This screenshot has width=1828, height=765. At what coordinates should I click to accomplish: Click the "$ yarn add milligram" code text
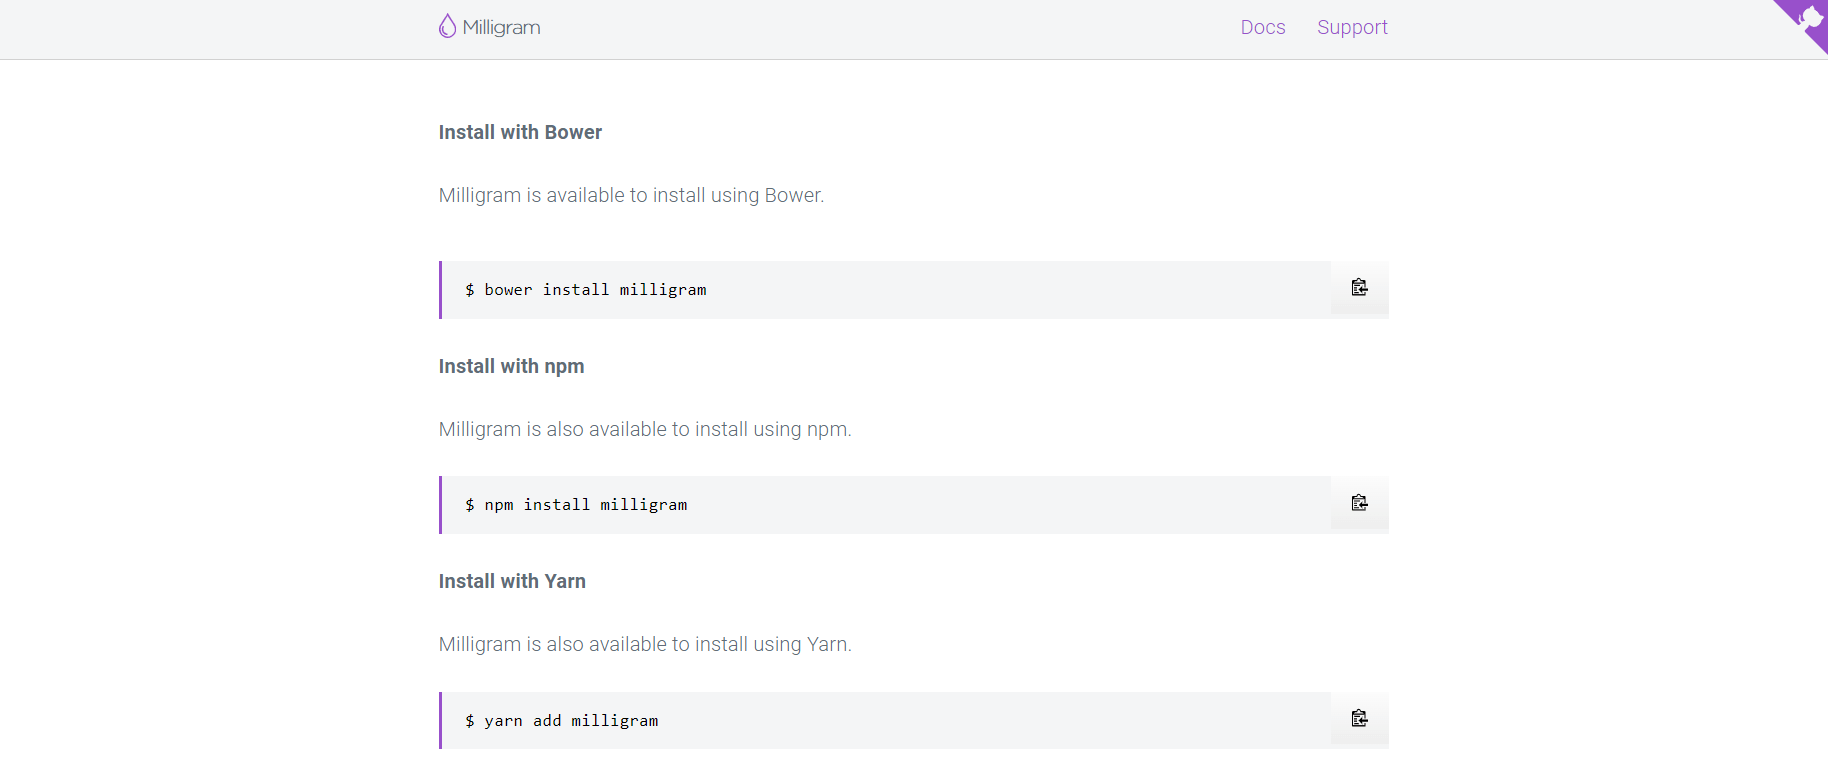(561, 721)
